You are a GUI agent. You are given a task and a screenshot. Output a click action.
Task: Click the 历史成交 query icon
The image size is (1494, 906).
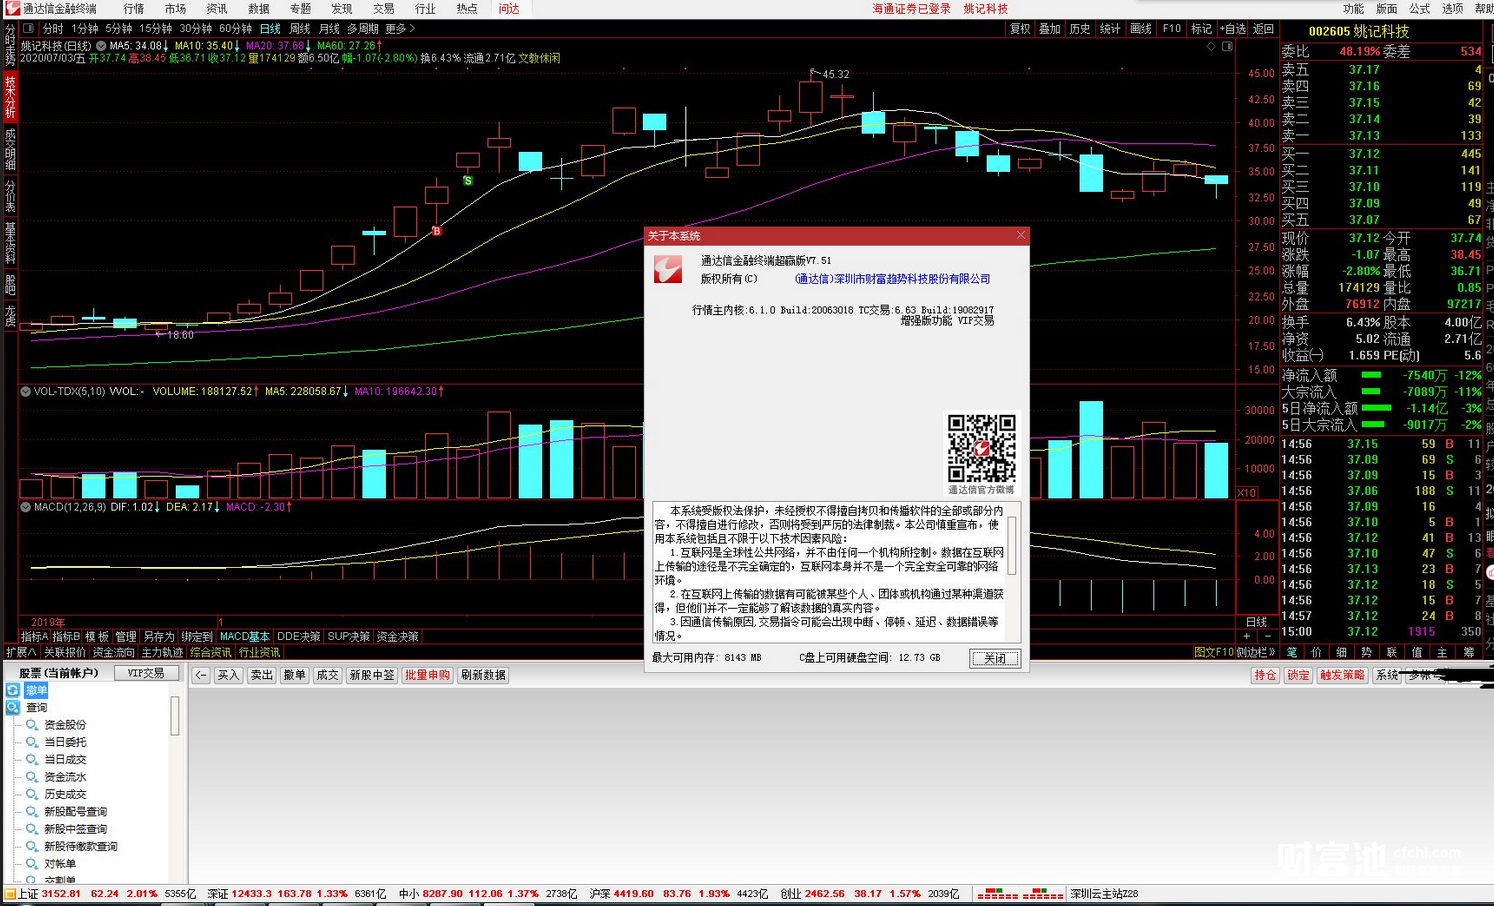pos(32,794)
